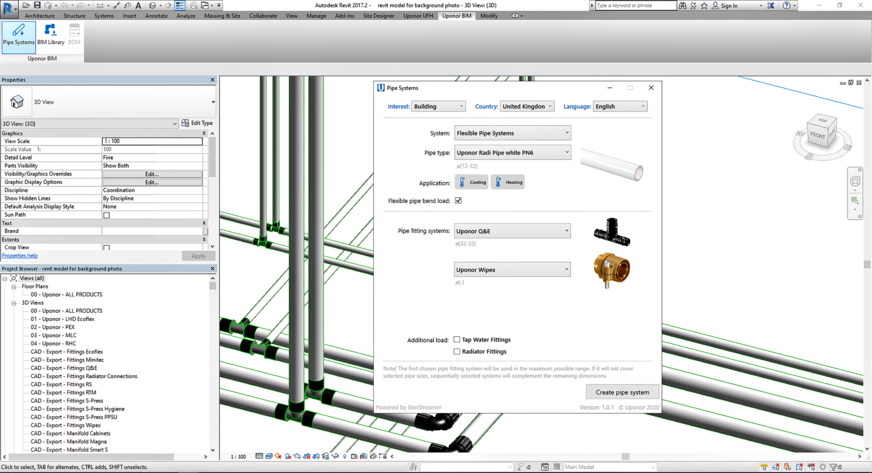Open the Massing & Site tab
This screenshot has width=872, height=473.
click(x=222, y=16)
